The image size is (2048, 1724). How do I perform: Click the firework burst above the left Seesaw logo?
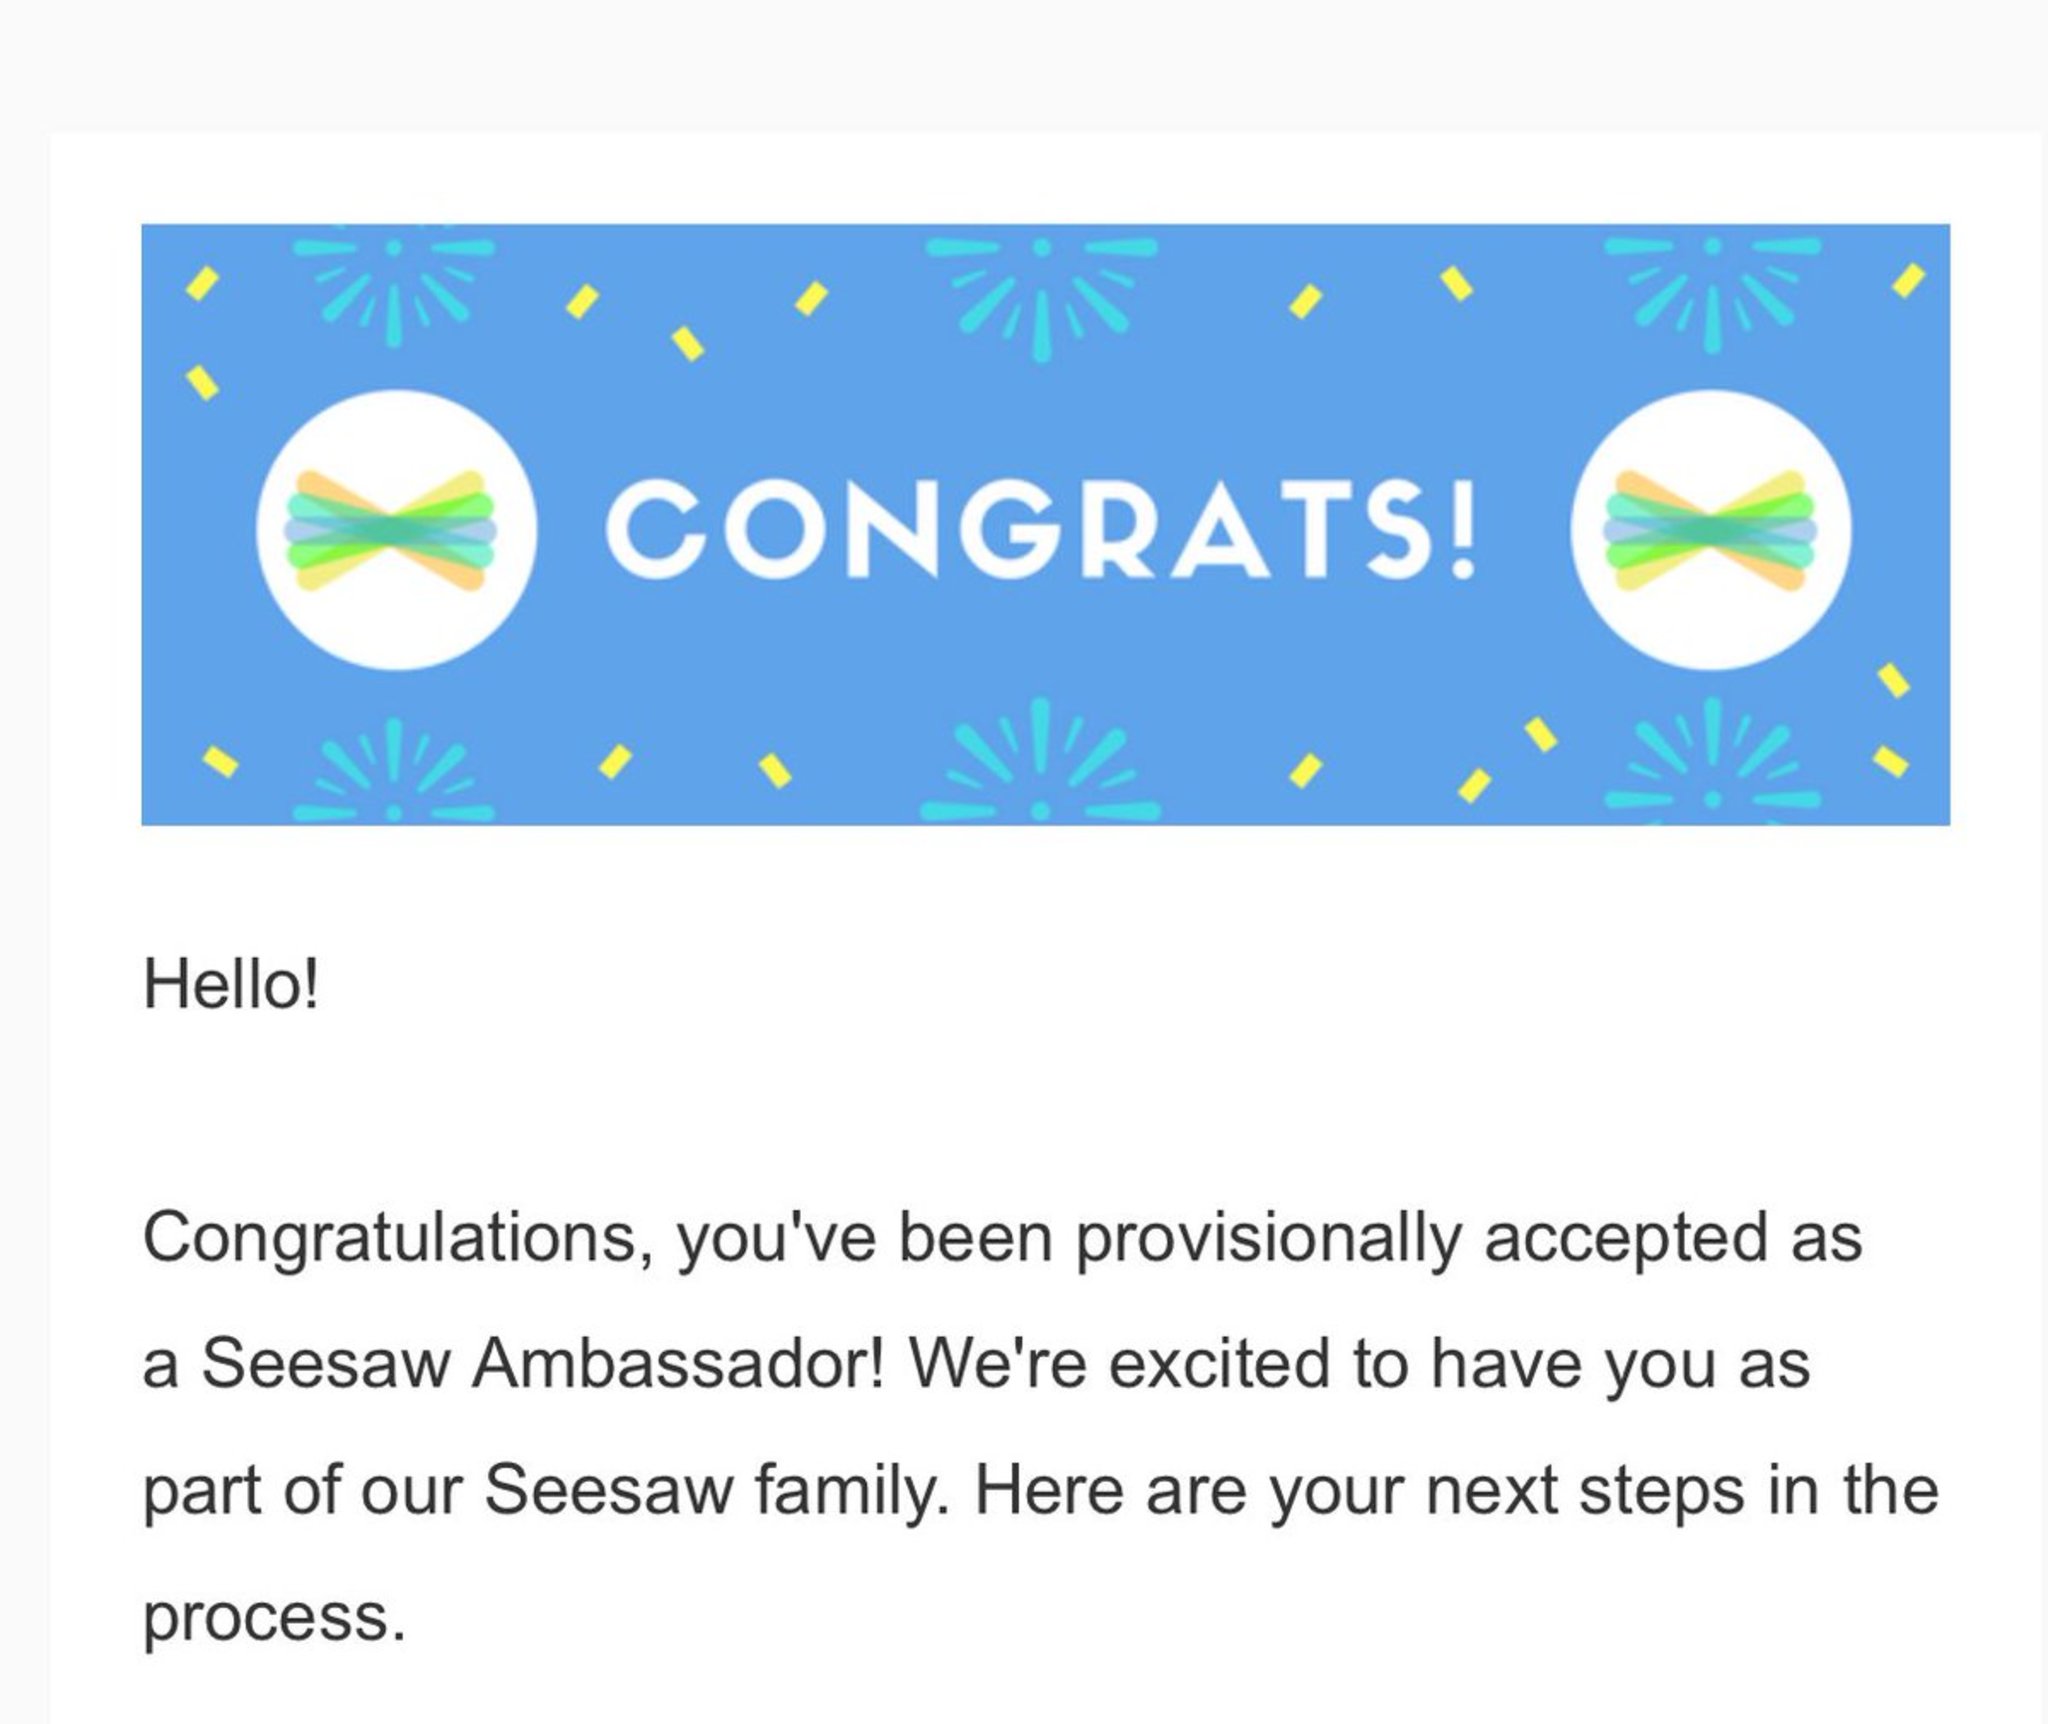point(394,284)
